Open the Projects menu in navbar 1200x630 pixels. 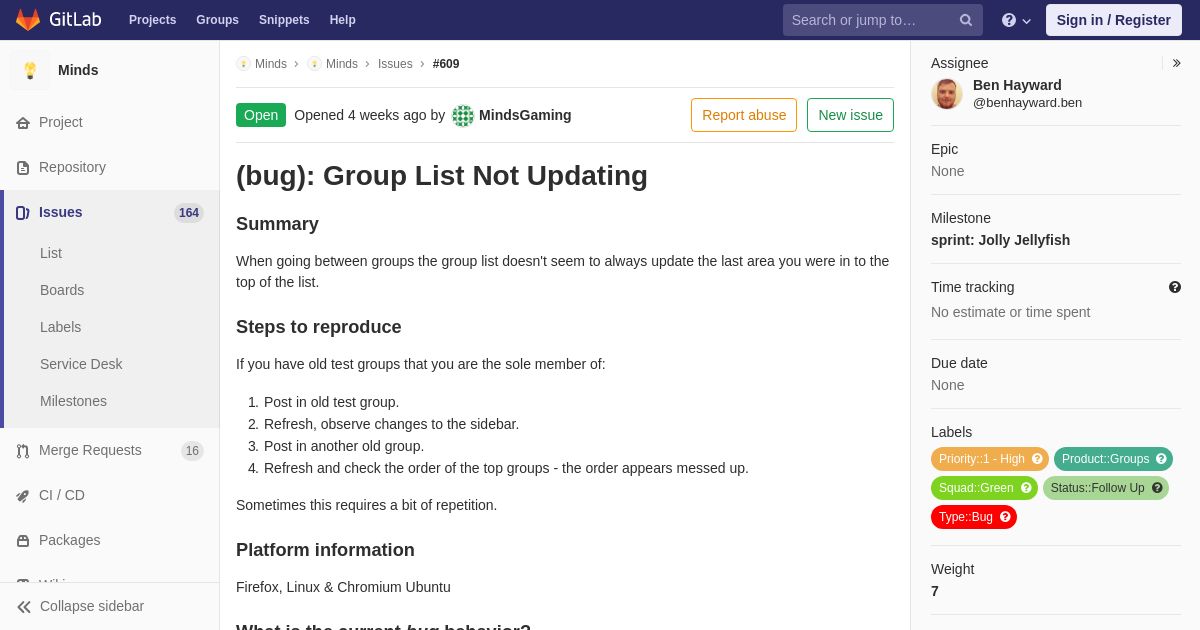tap(152, 20)
